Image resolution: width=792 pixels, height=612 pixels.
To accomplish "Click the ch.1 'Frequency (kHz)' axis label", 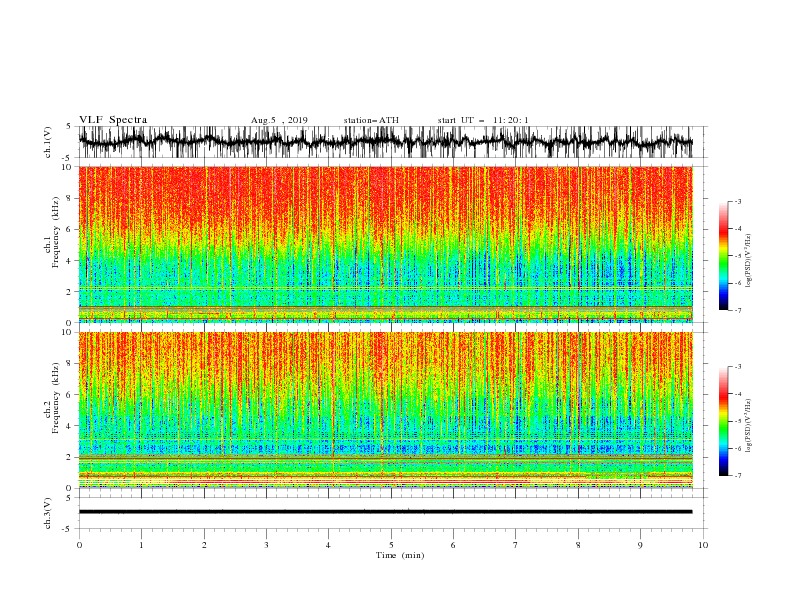I will (56, 230).
